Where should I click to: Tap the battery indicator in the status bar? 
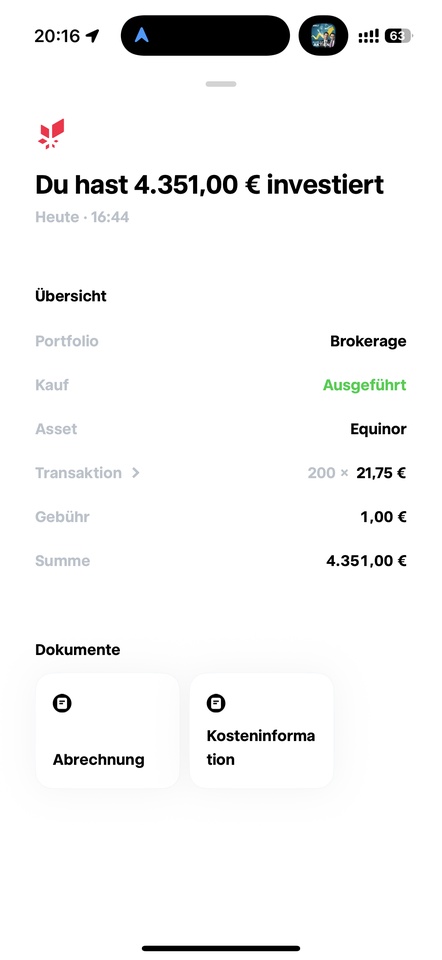[399, 36]
